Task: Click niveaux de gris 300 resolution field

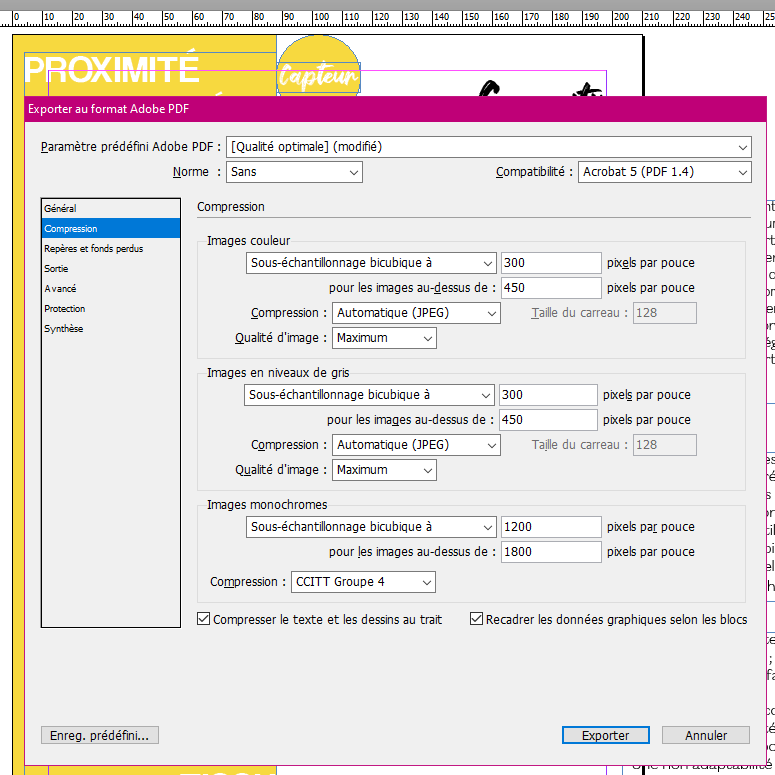Action: point(548,395)
